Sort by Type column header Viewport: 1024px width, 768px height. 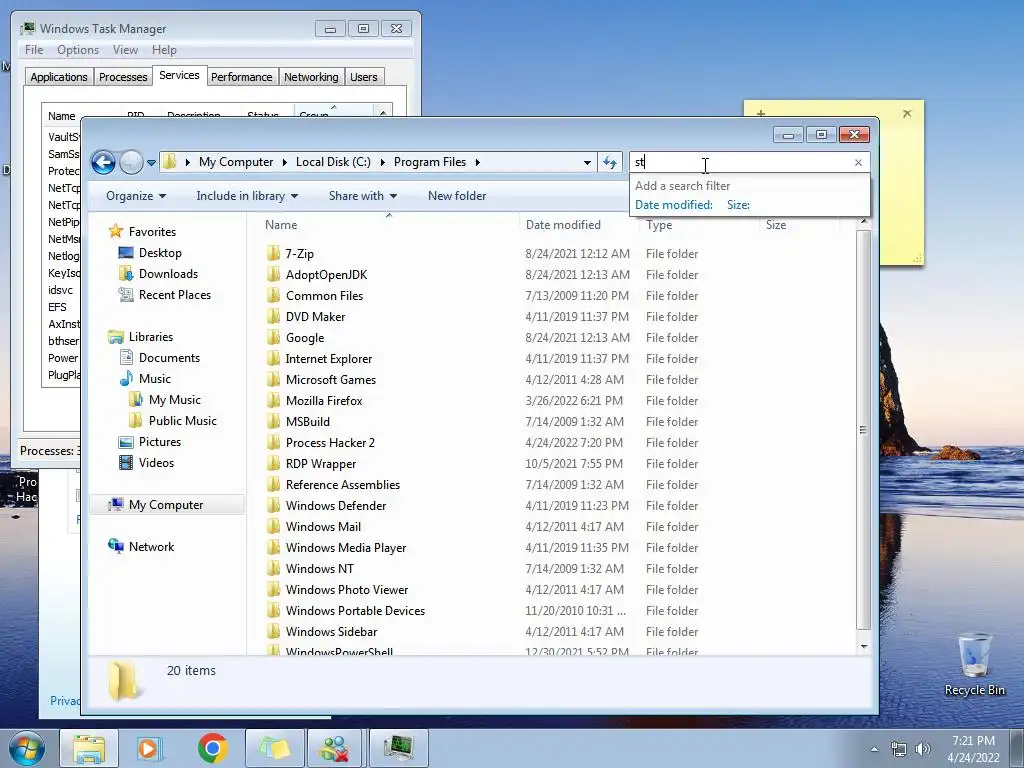pyautogui.click(x=659, y=225)
